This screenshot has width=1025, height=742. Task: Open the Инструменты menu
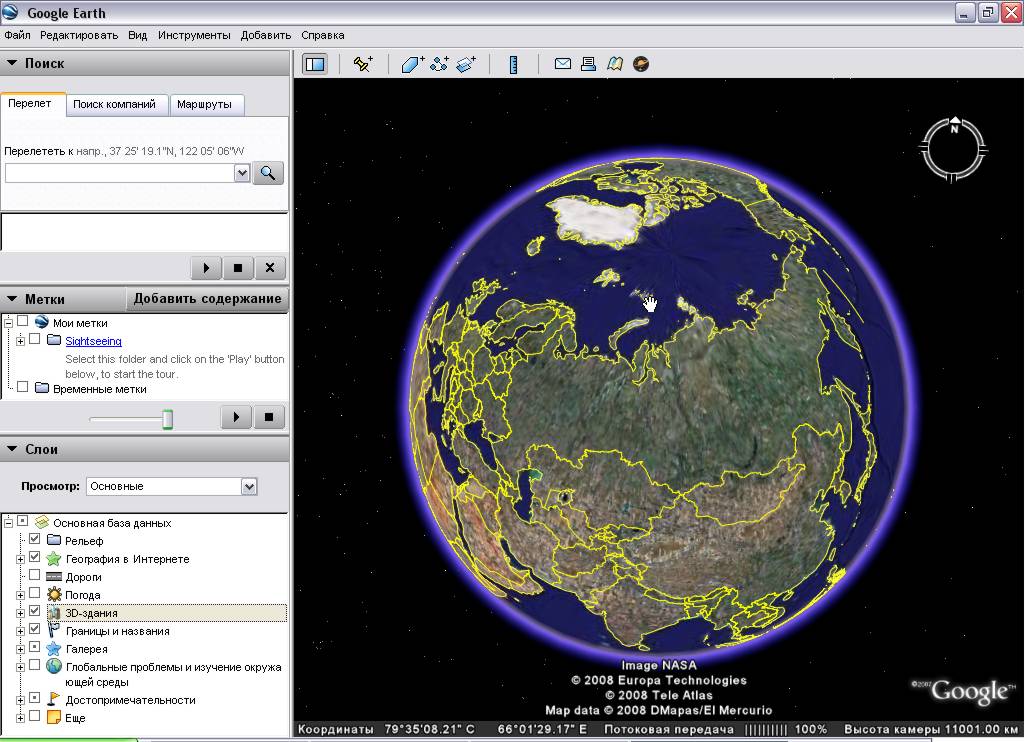point(194,35)
